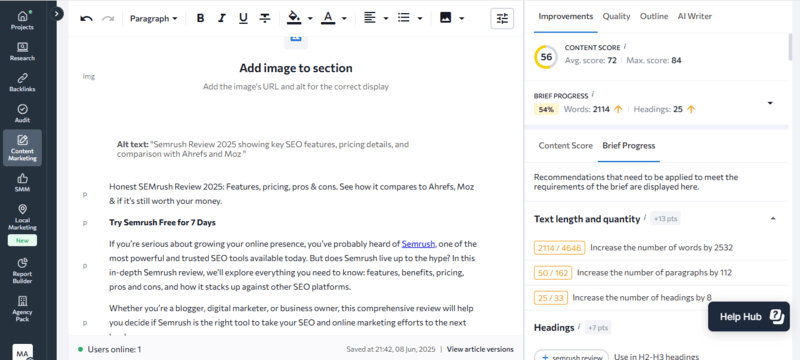This screenshot has width=800, height=360.
Task: Switch to the Quality tab
Action: tap(616, 16)
